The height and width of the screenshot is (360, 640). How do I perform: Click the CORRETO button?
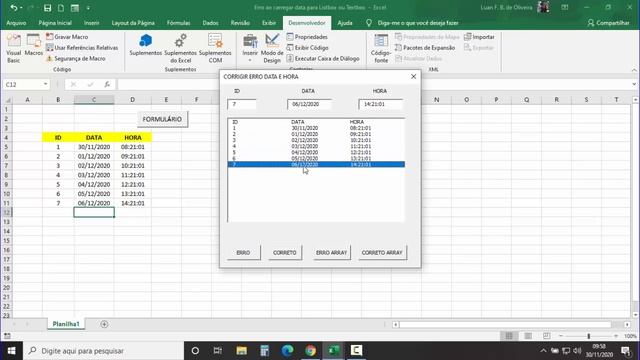click(x=284, y=253)
